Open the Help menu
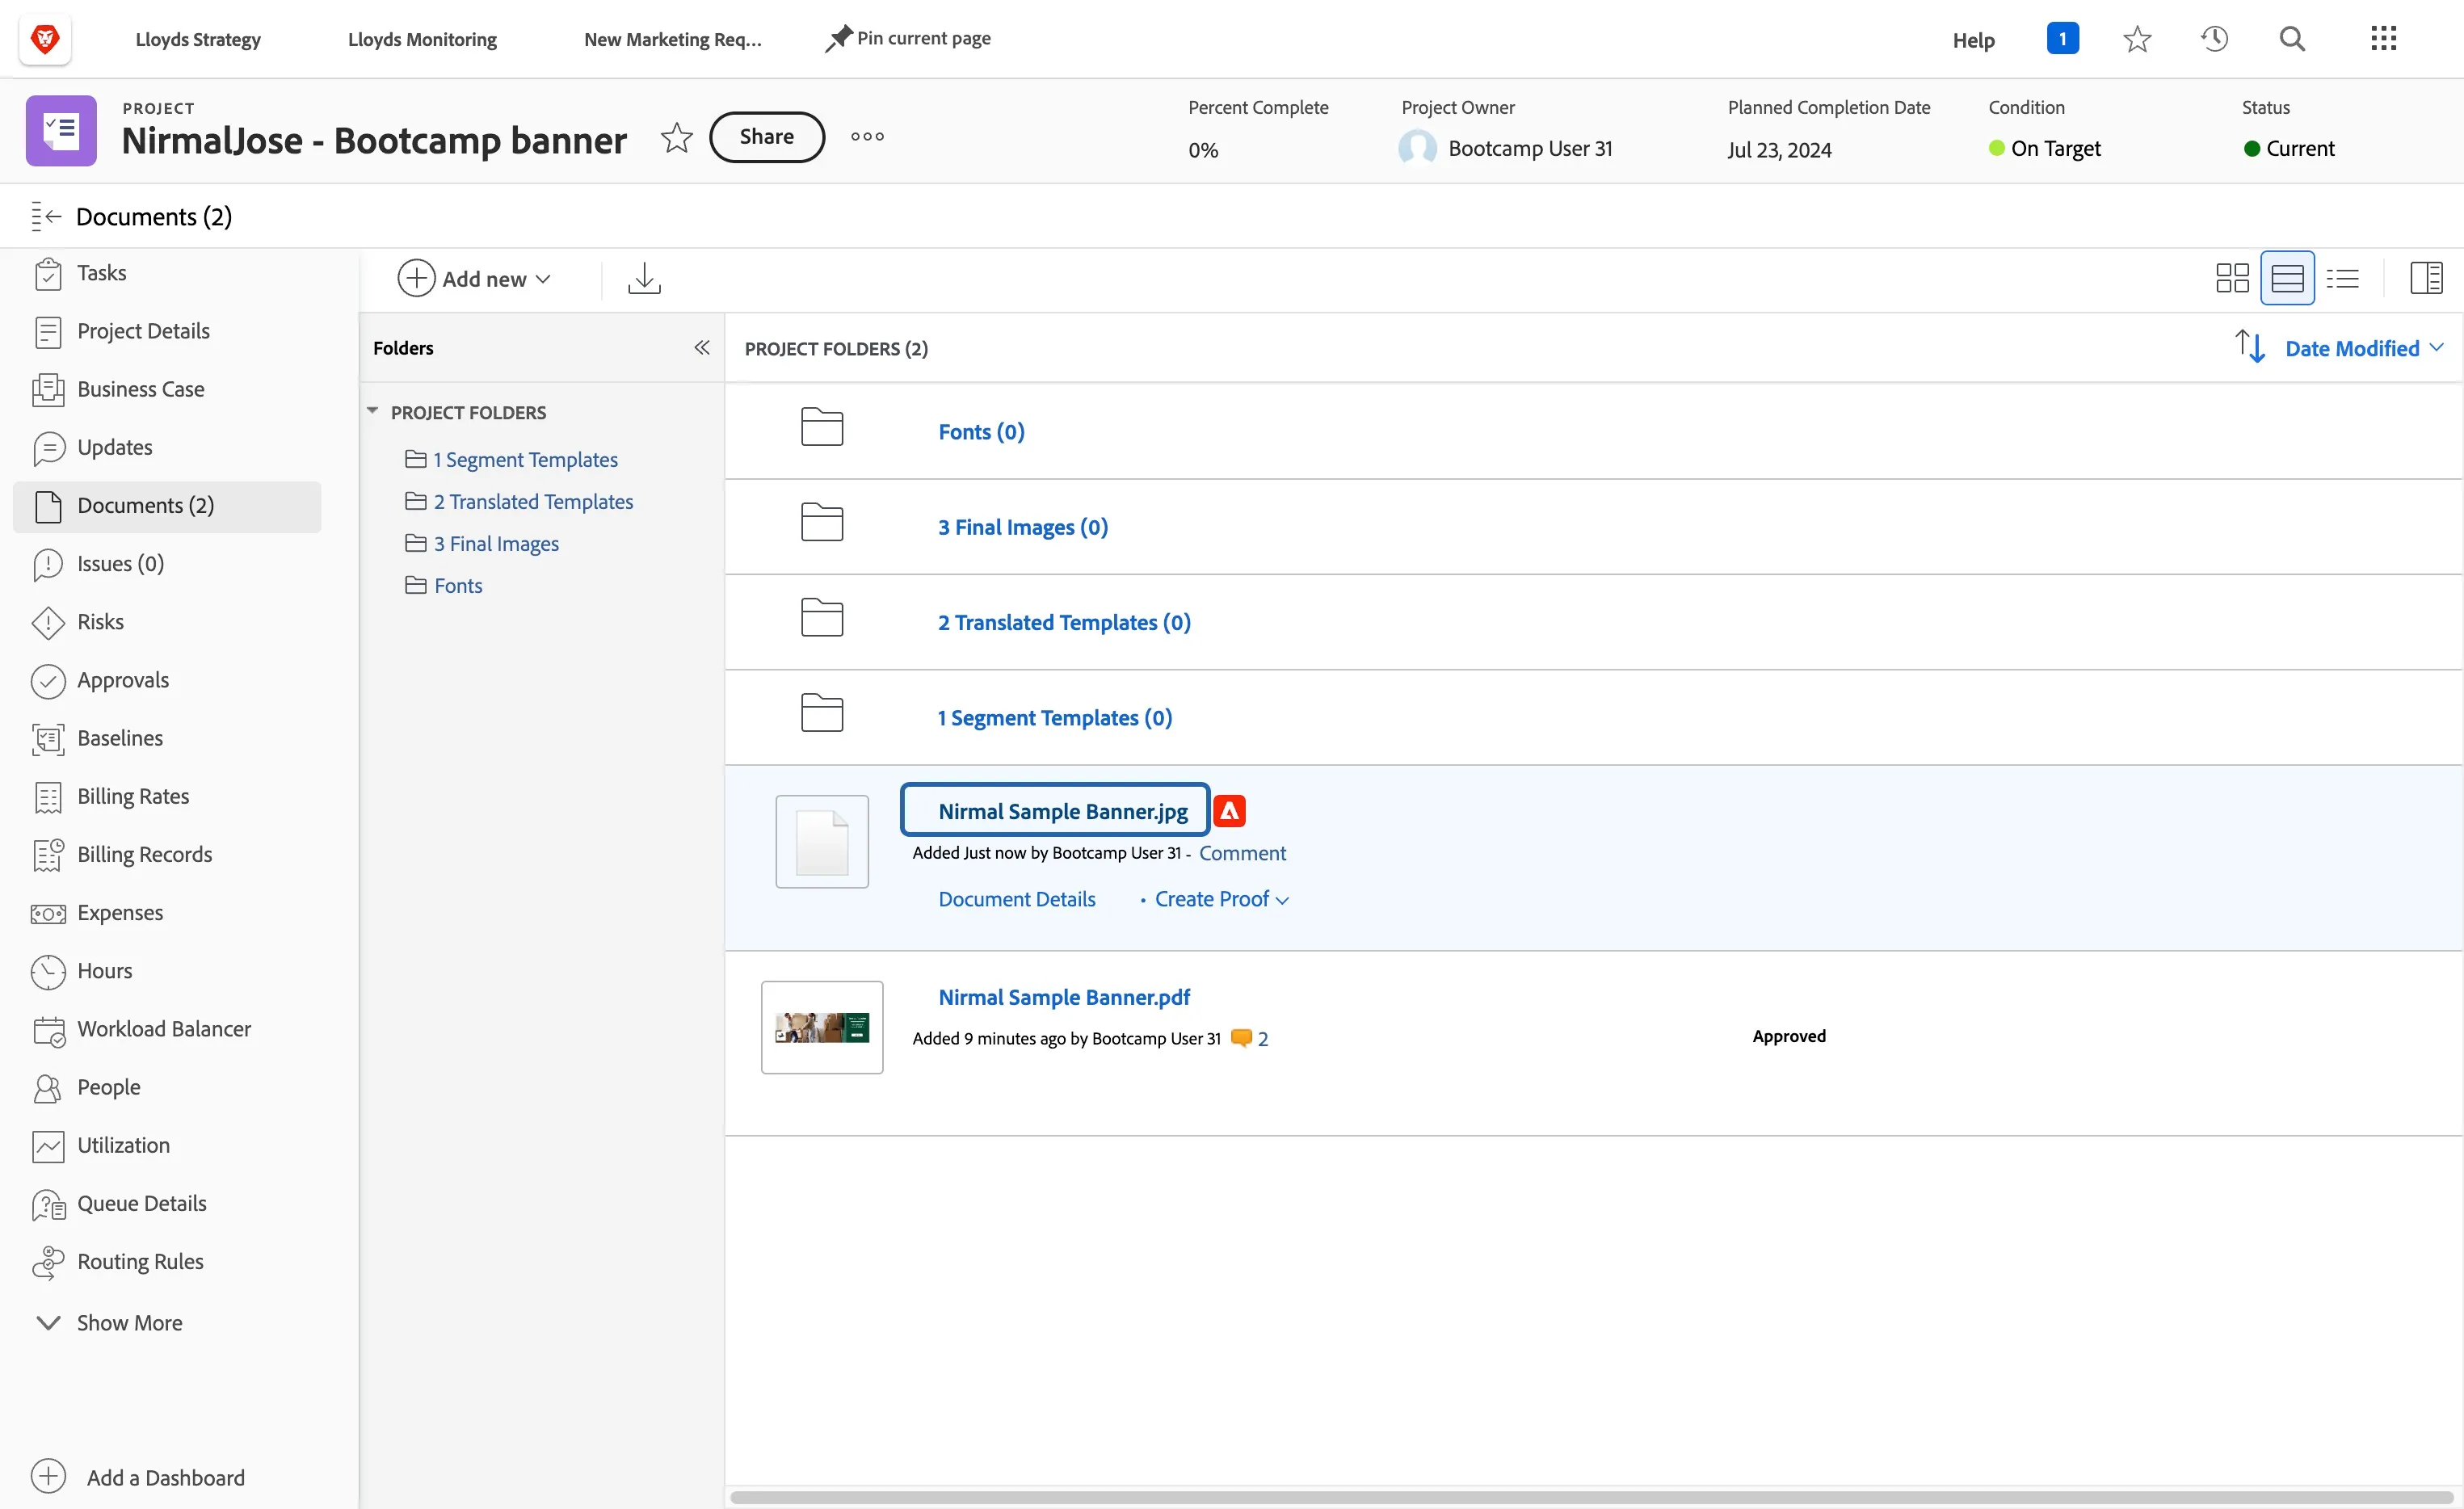 (x=1973, y=40)
